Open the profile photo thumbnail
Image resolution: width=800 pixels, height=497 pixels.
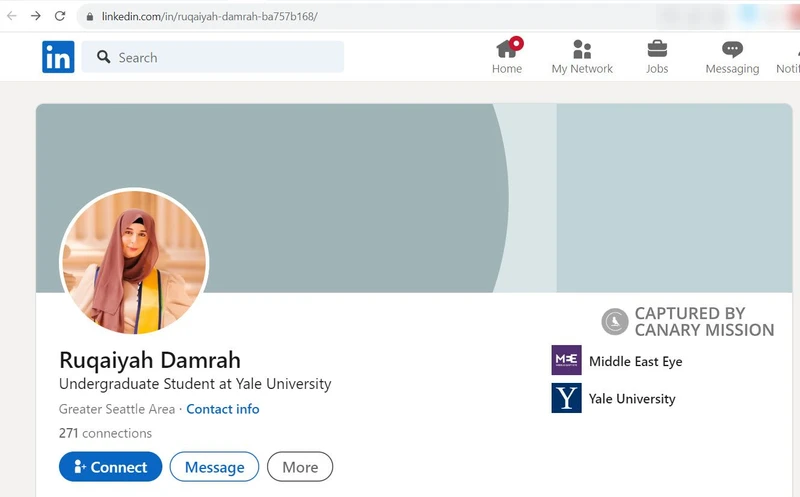[134, 261]
